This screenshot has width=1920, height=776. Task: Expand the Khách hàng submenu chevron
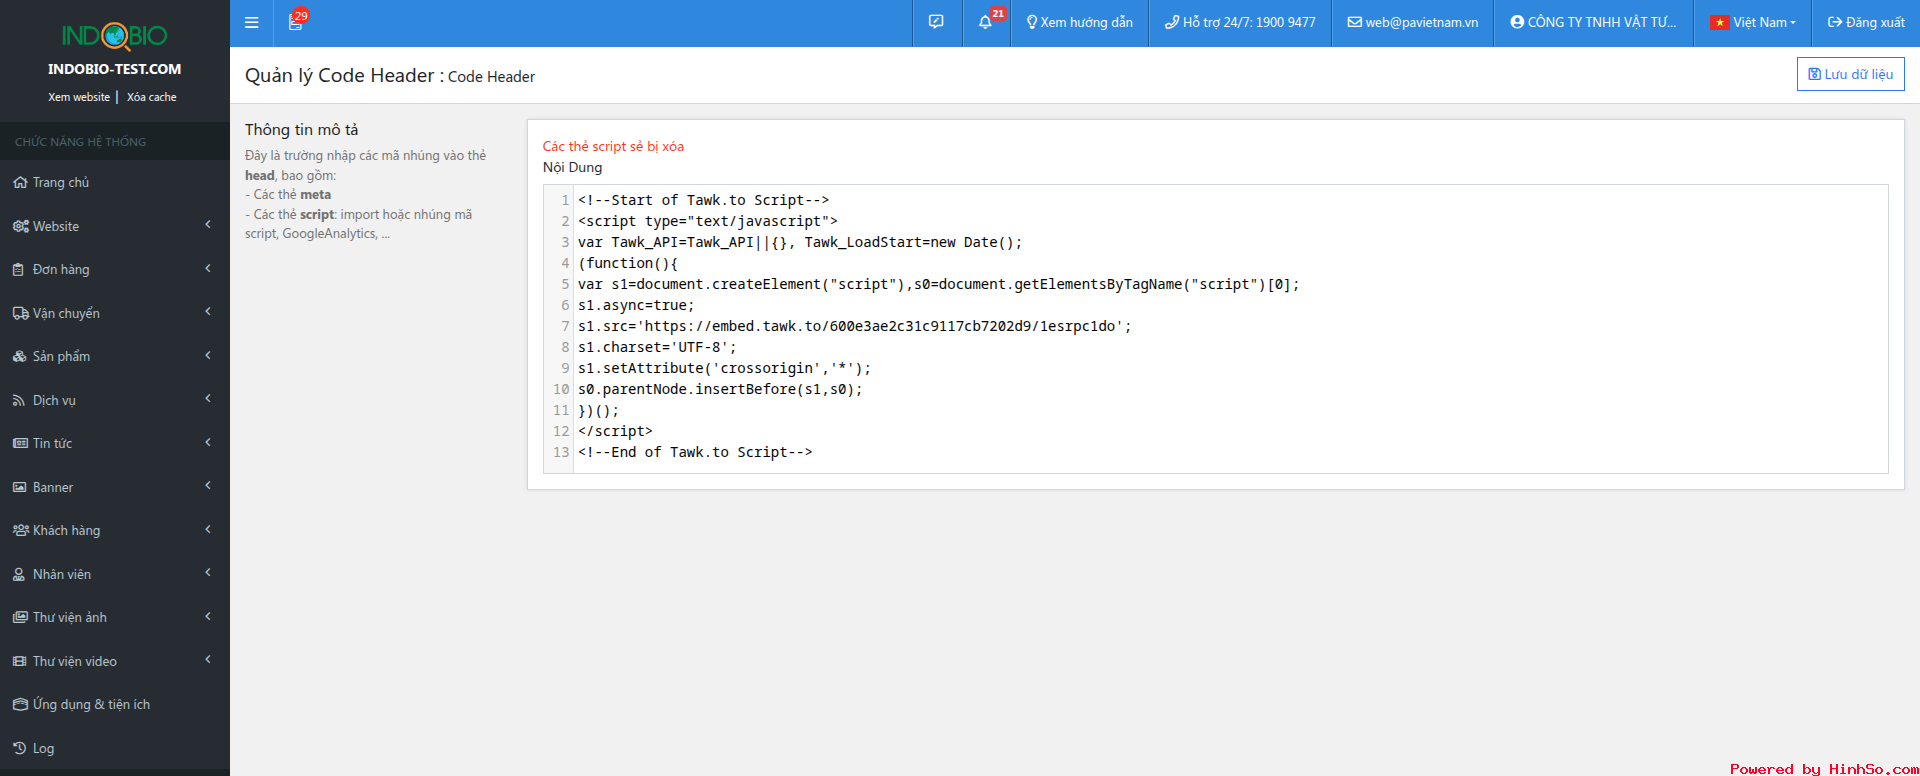coord(208,529)
